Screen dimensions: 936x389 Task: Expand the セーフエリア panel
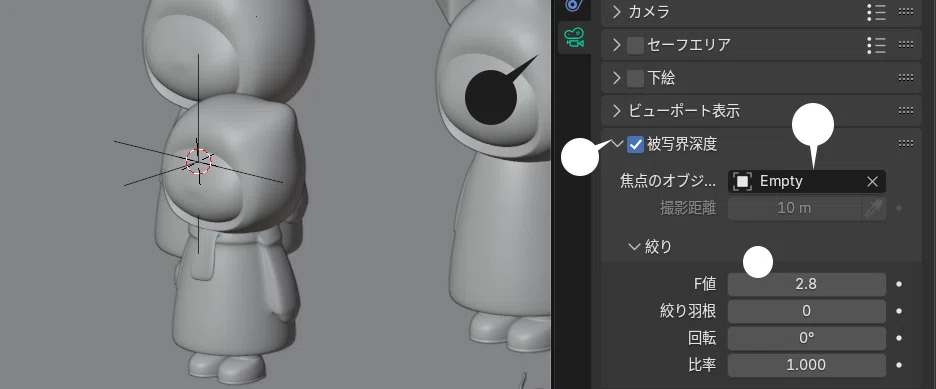pos(617,45)
